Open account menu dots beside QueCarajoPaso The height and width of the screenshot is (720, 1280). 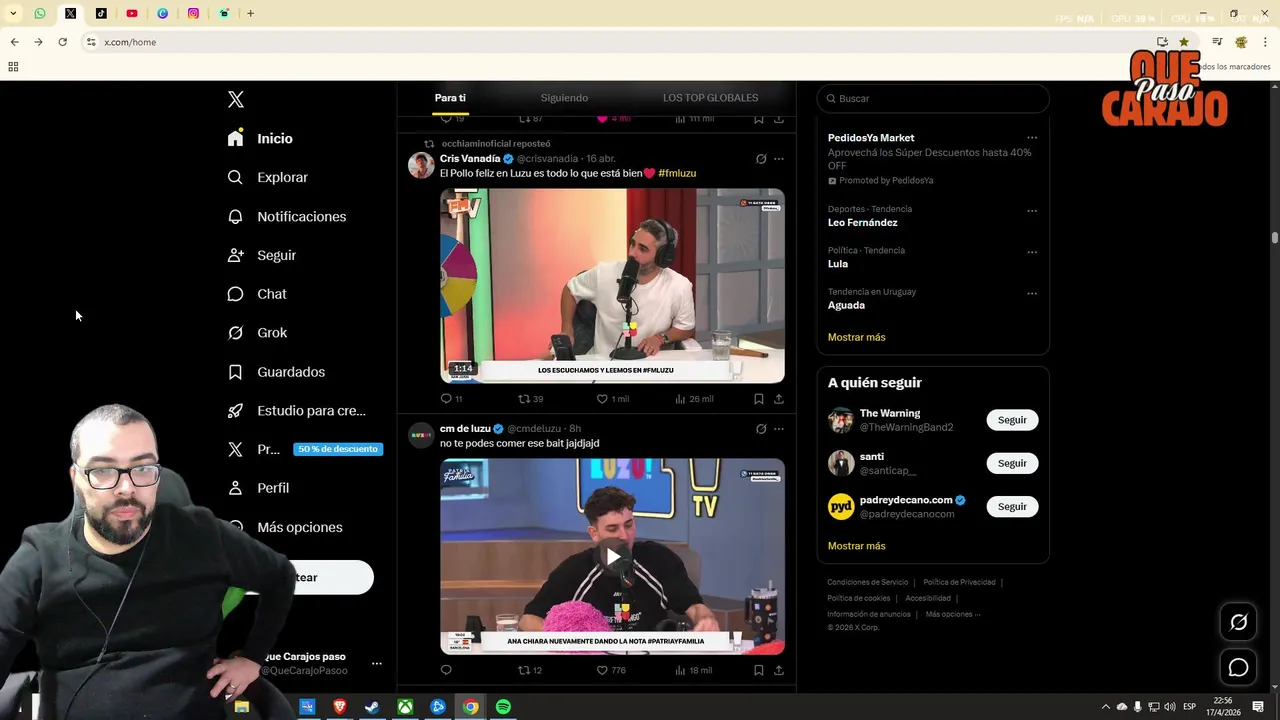377,663
